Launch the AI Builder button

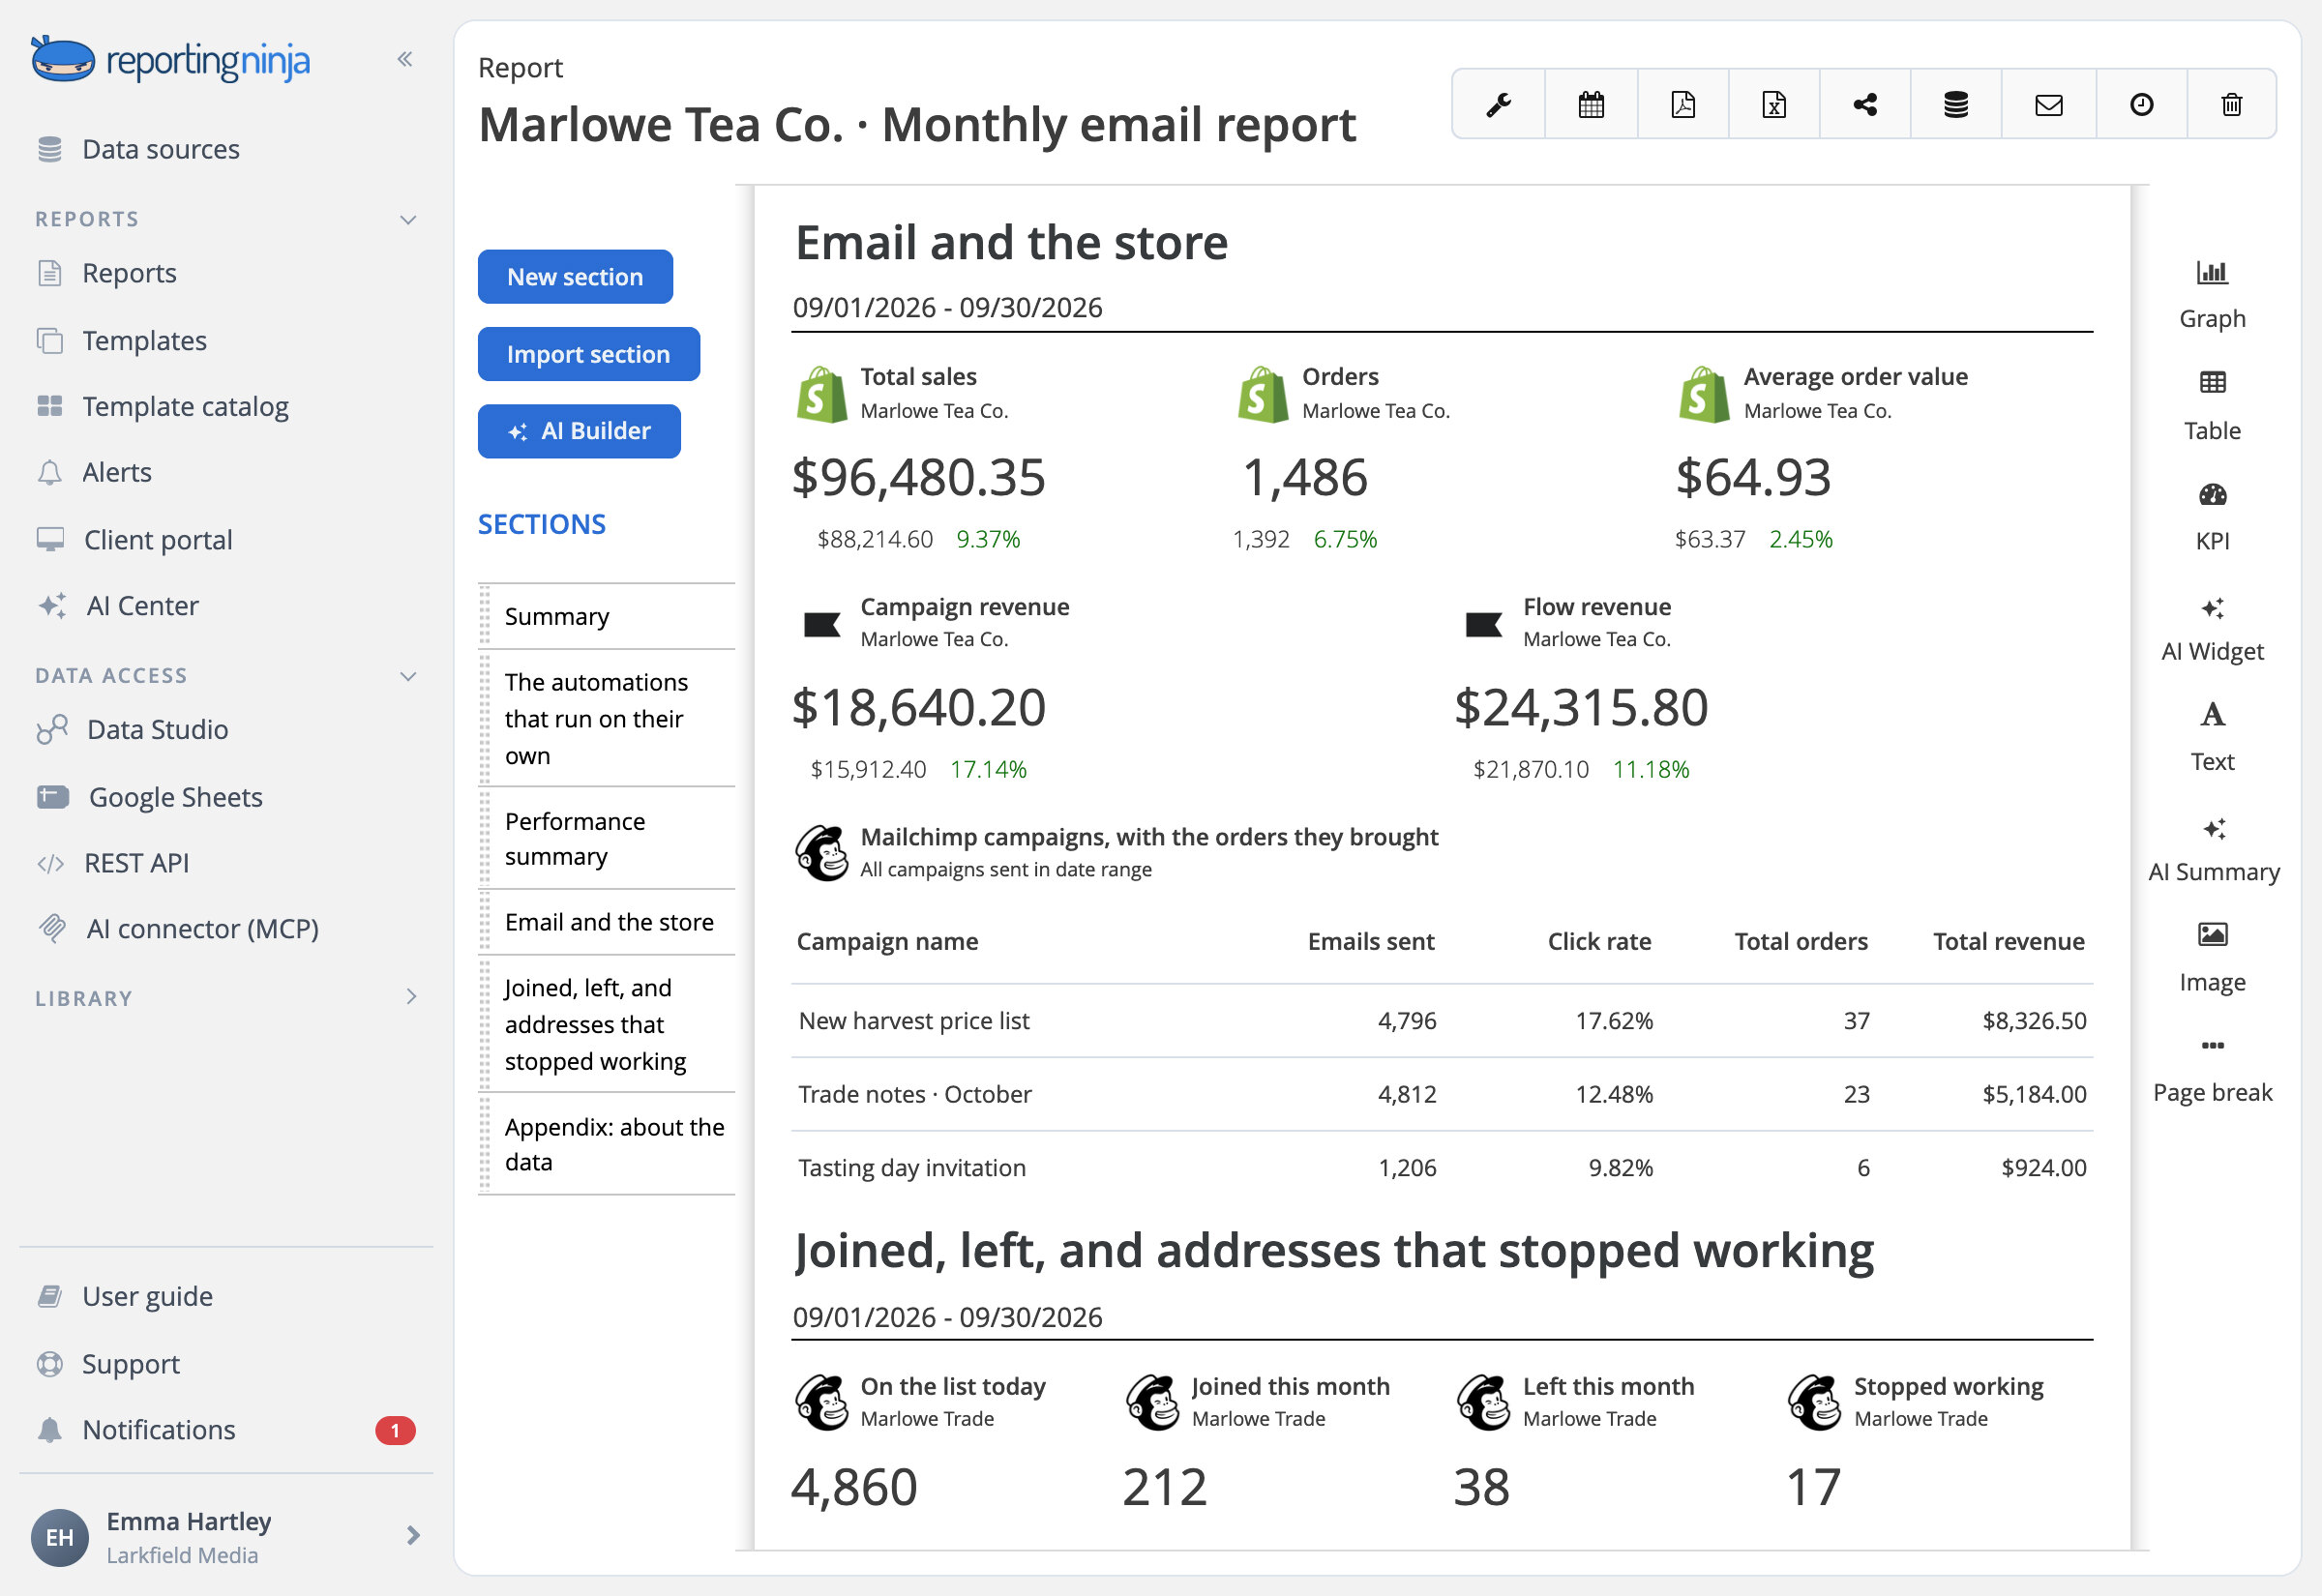point(579,431)
